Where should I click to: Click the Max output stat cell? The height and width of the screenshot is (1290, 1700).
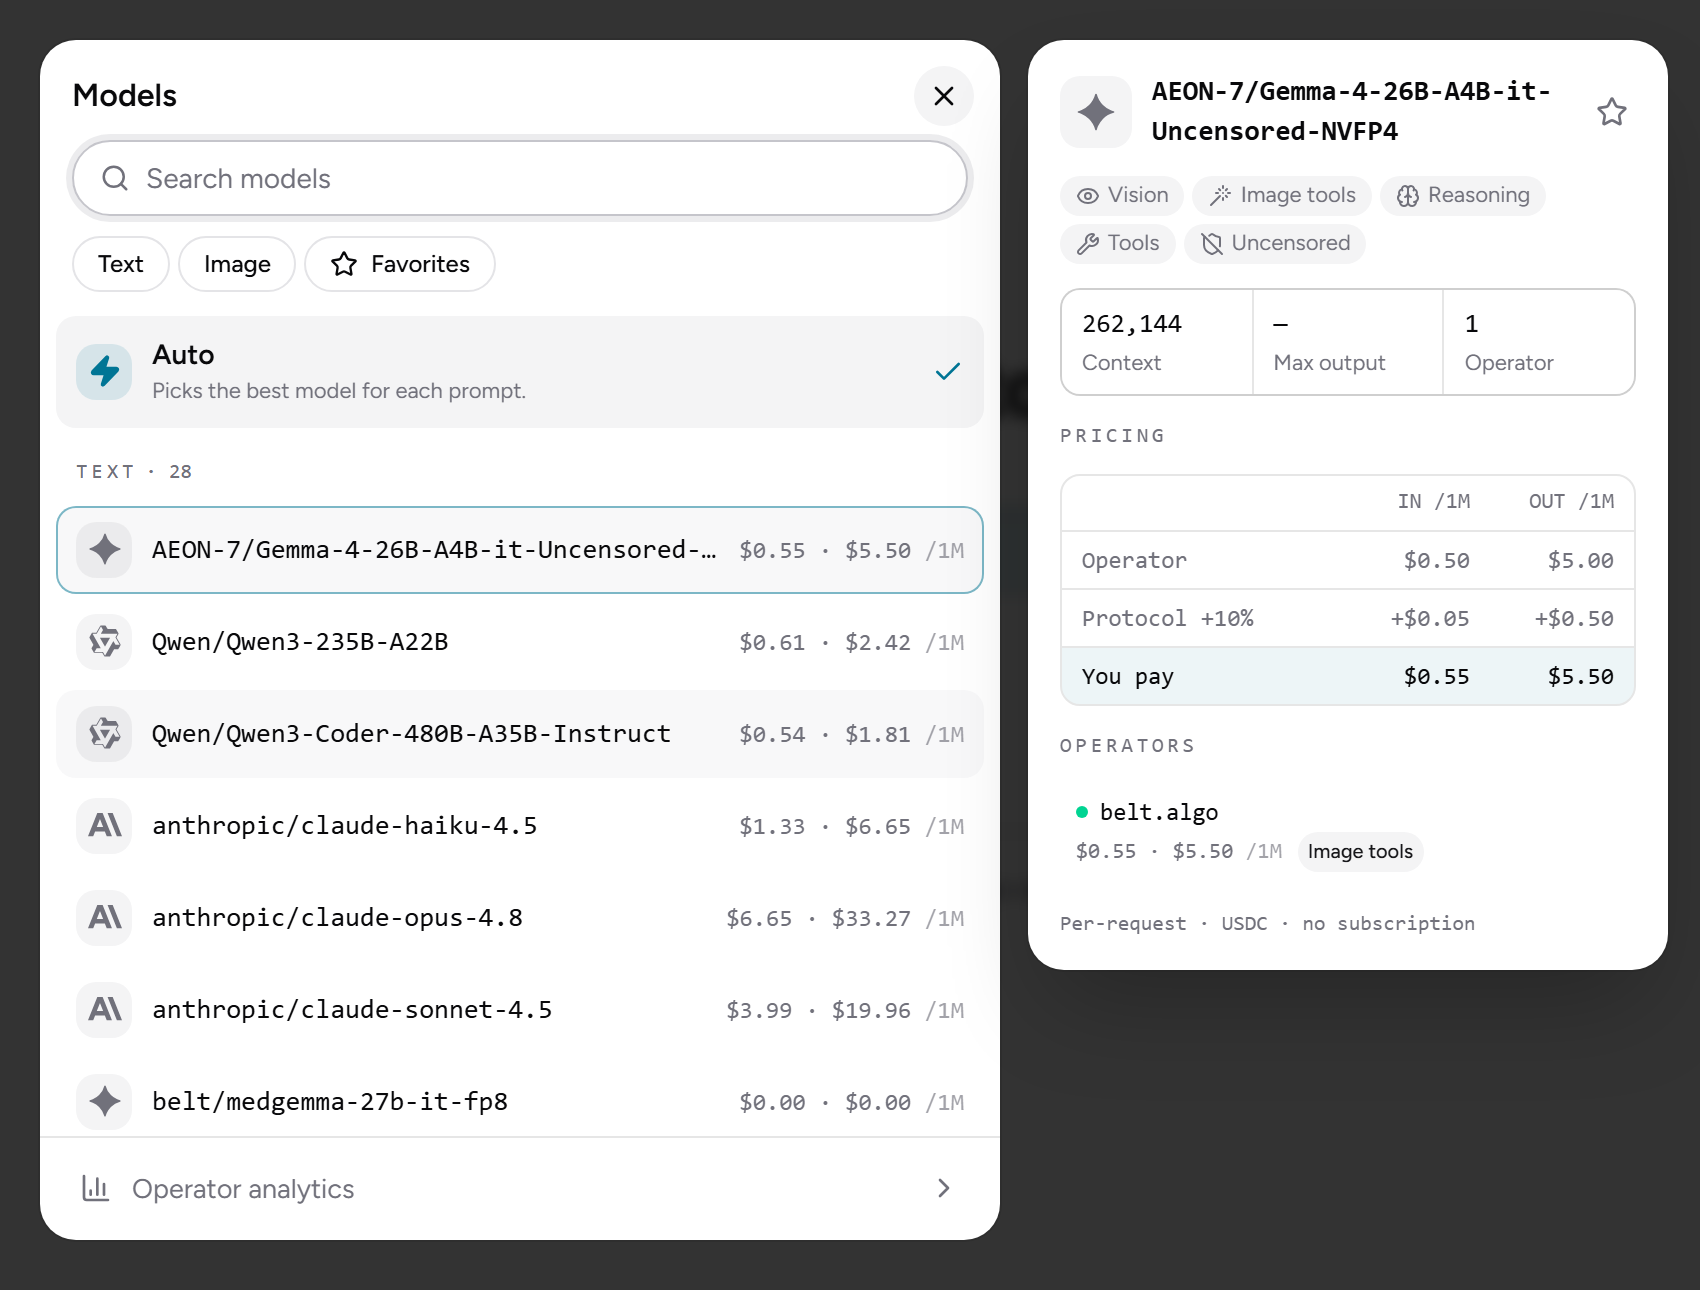tap(1347, 342)
